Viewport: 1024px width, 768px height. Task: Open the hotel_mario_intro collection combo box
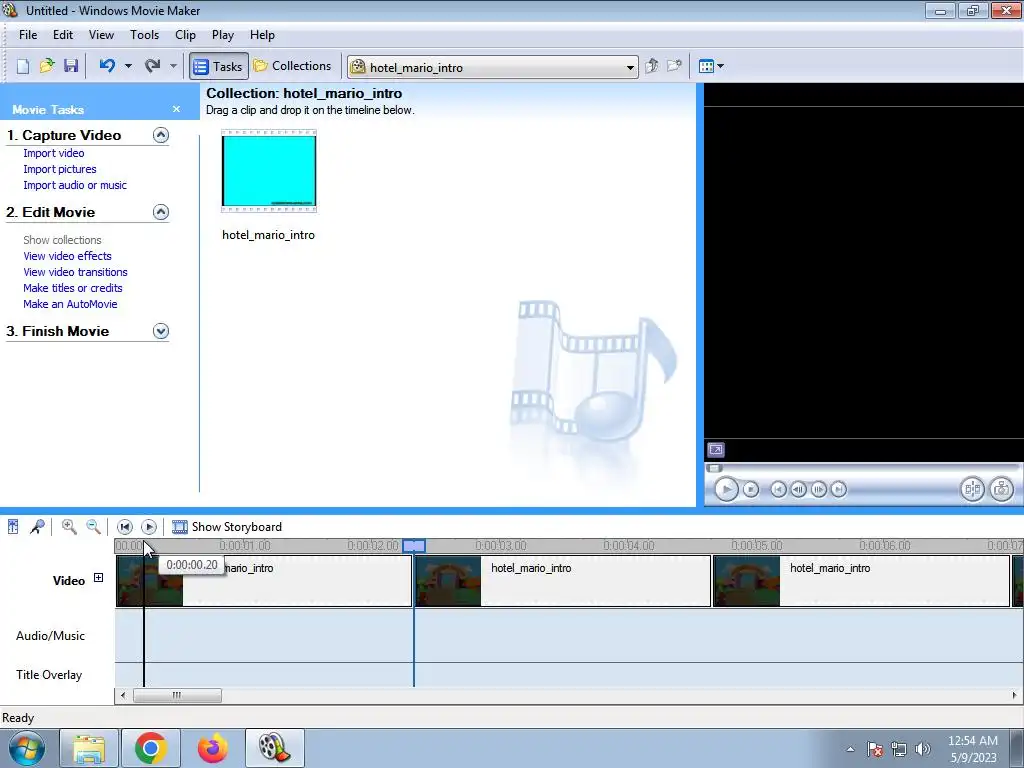[x=493, y=67]
